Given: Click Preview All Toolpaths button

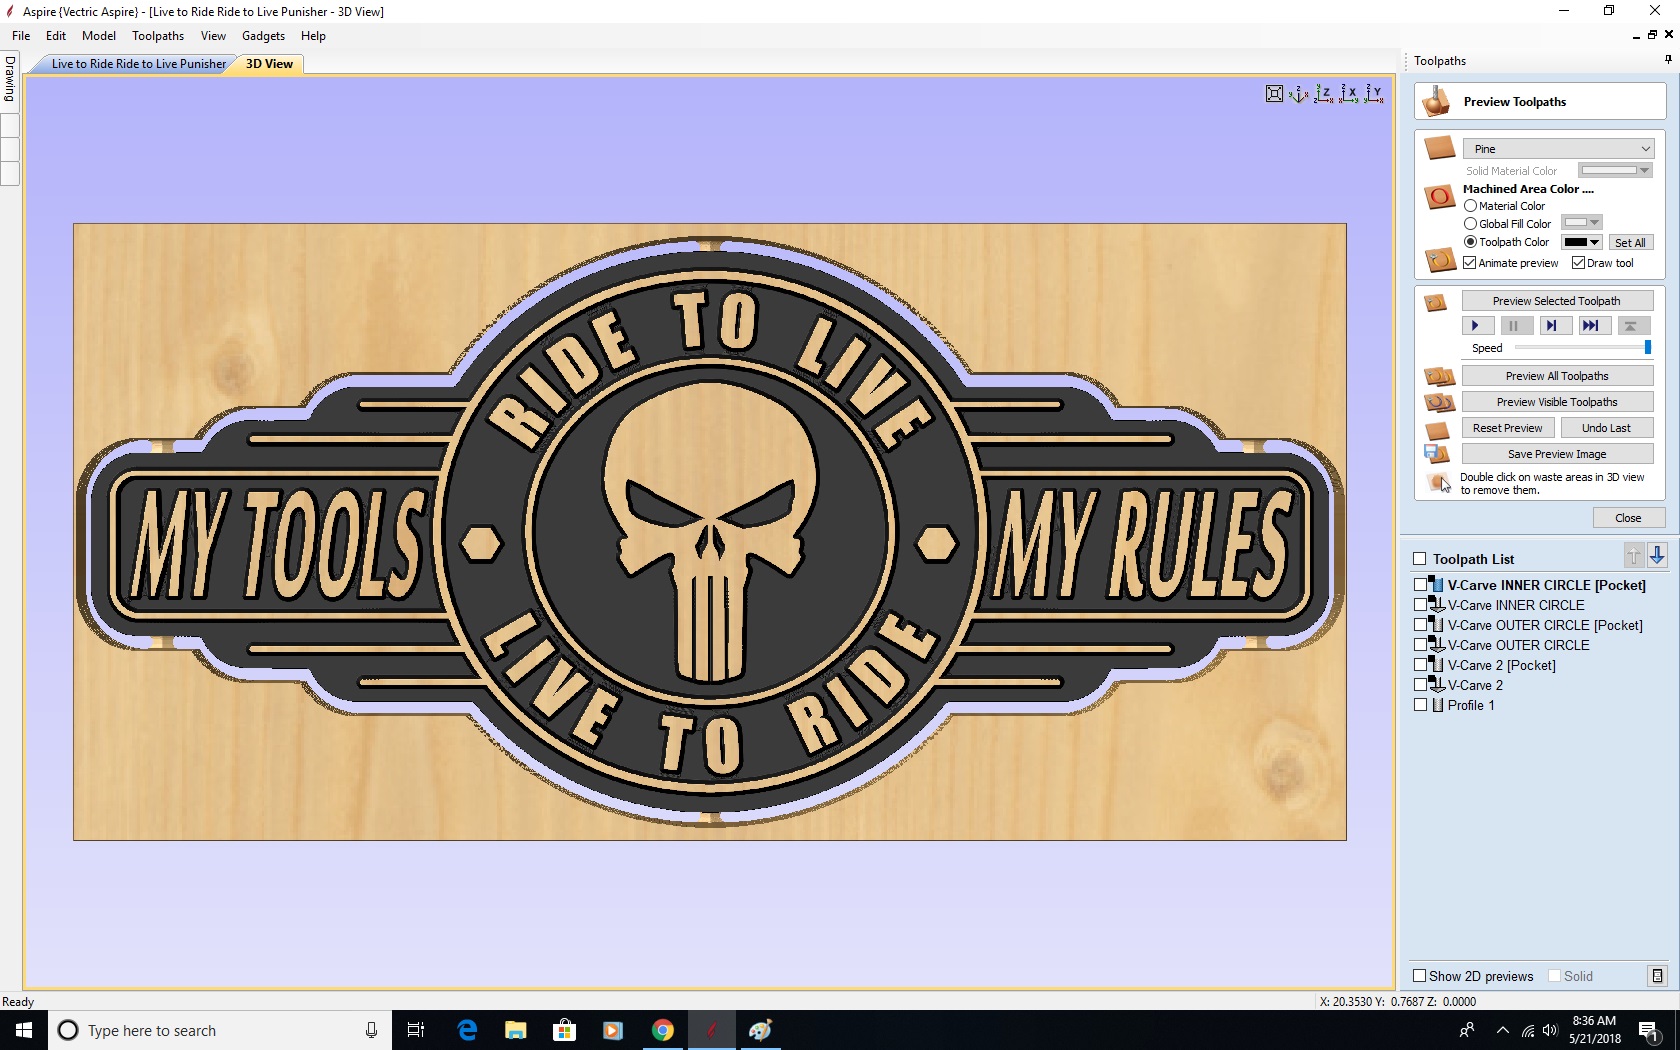Looking at the screenshot, I should [1557, 376].
